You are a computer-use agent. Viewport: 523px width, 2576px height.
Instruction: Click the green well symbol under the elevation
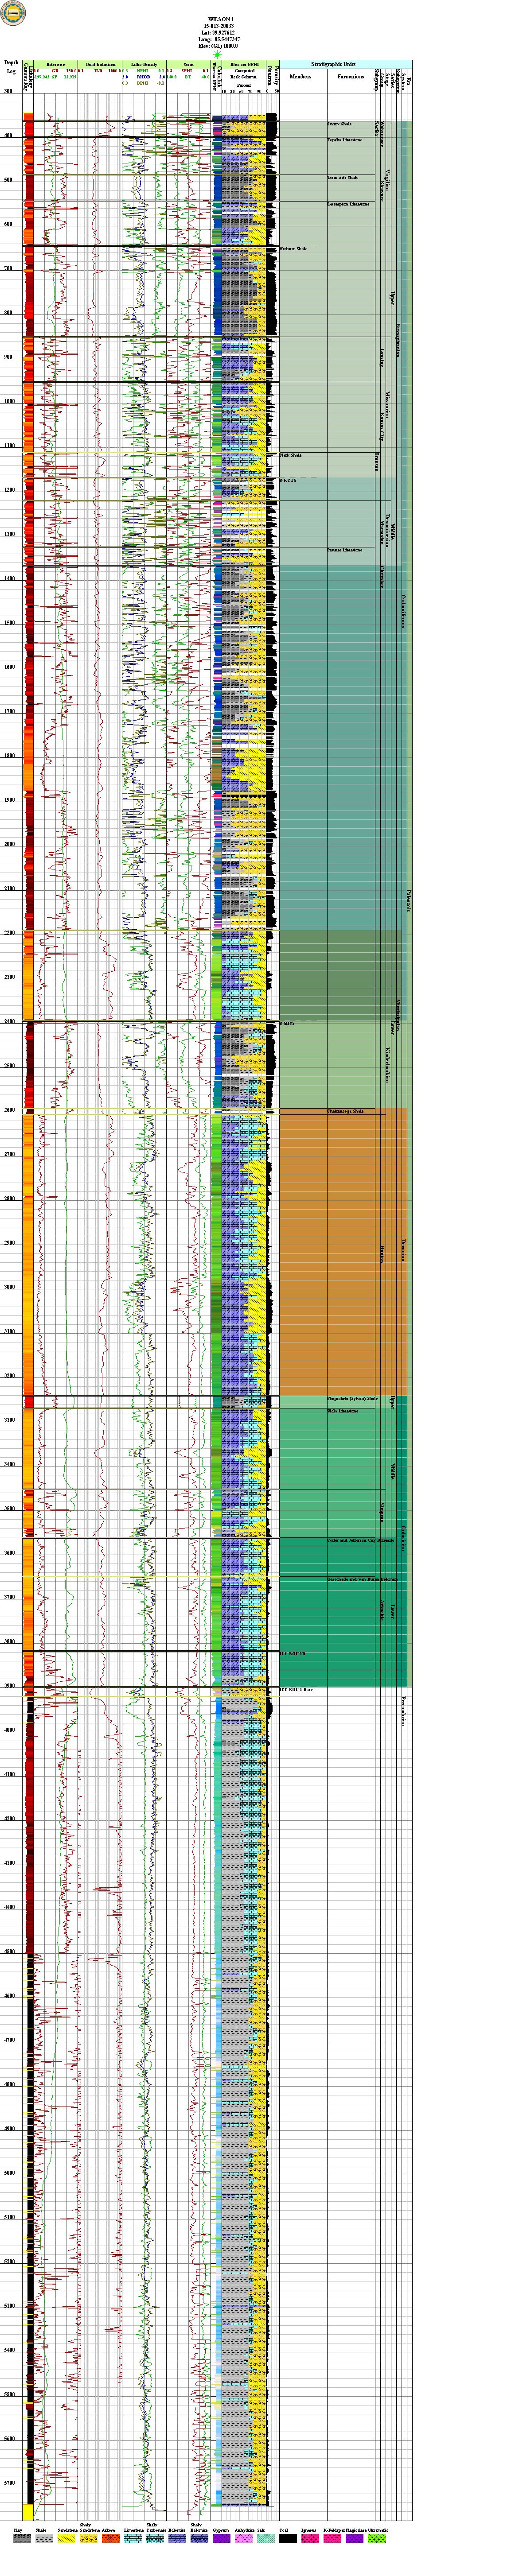tap(217, 56)
